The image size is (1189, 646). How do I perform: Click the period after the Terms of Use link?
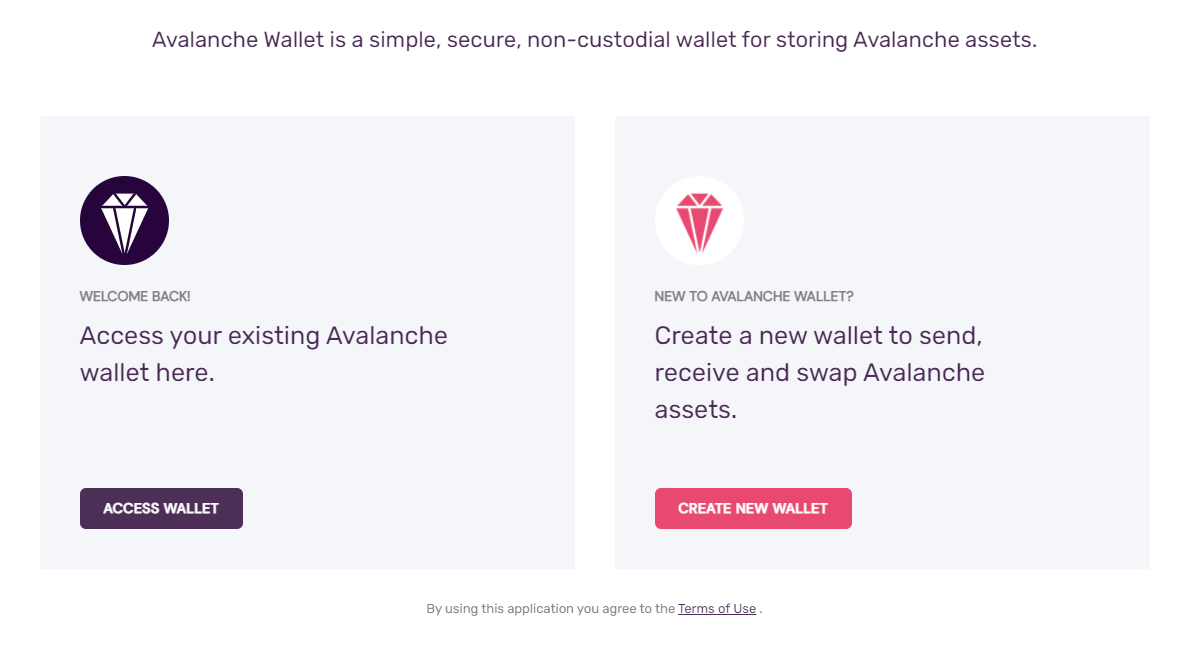762,608
